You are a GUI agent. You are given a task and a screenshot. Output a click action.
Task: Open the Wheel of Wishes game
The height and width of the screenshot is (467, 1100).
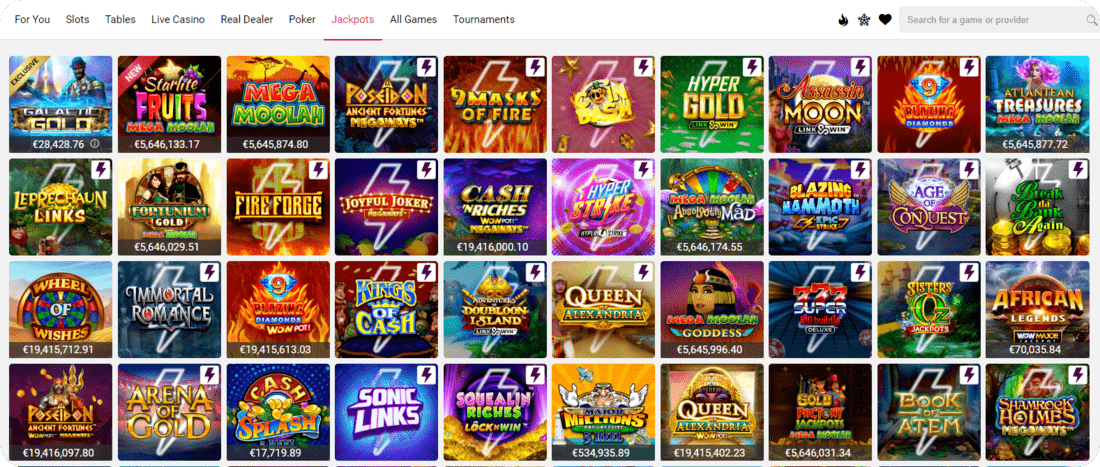pyautogui.click(x=60, y=310)
